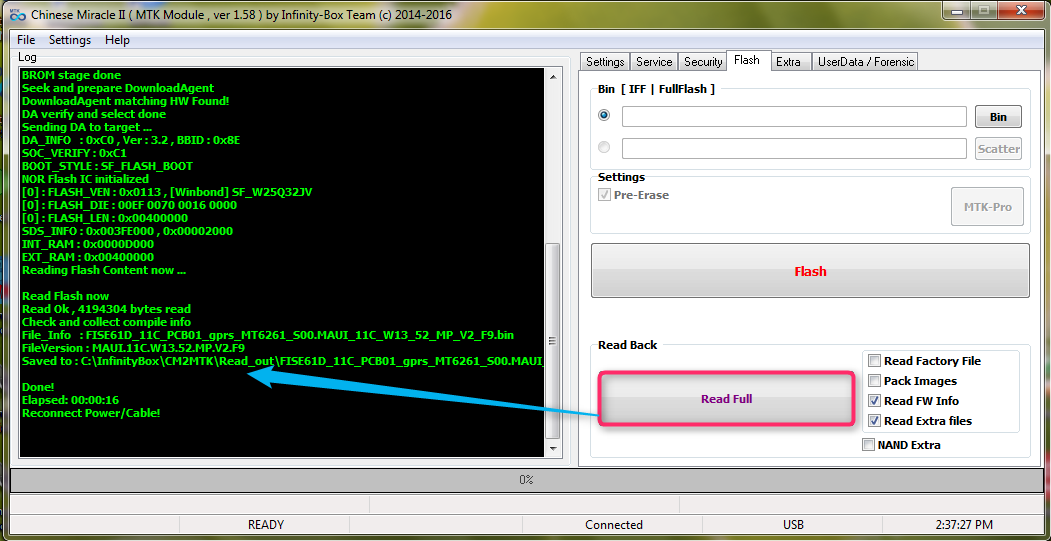
Task: Click the 'DownloadAgent matching HW Found!' line
Action: [125, 101]
